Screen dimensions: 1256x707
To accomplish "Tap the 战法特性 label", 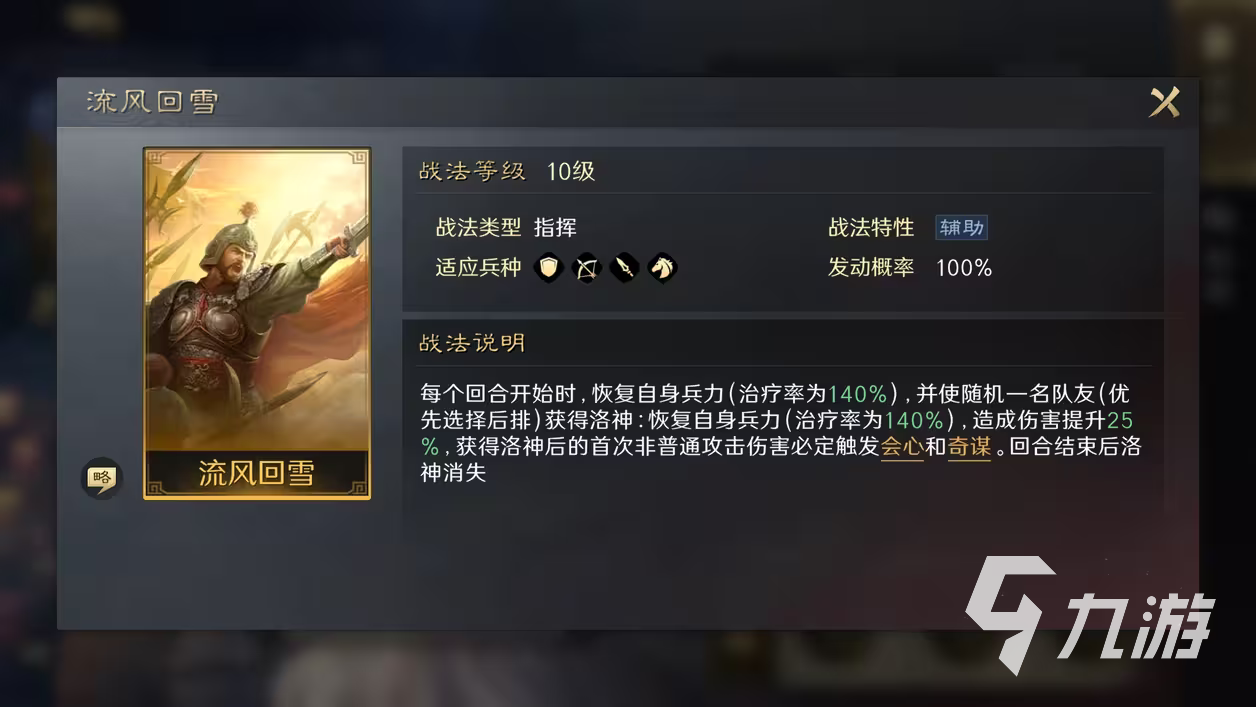I will pyautogui.click(x=871, y=228).
